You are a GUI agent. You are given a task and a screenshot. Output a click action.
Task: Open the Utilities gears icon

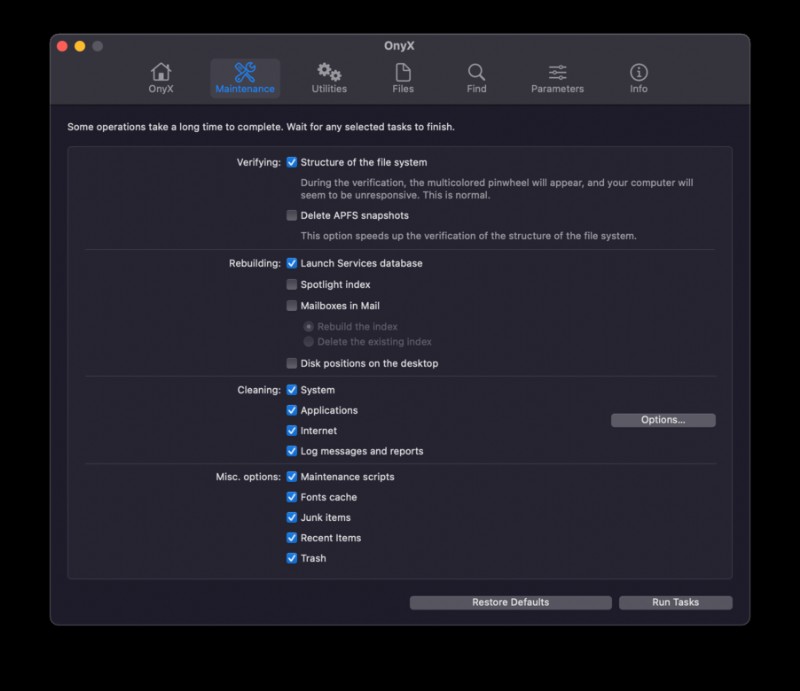pos(329,78)
